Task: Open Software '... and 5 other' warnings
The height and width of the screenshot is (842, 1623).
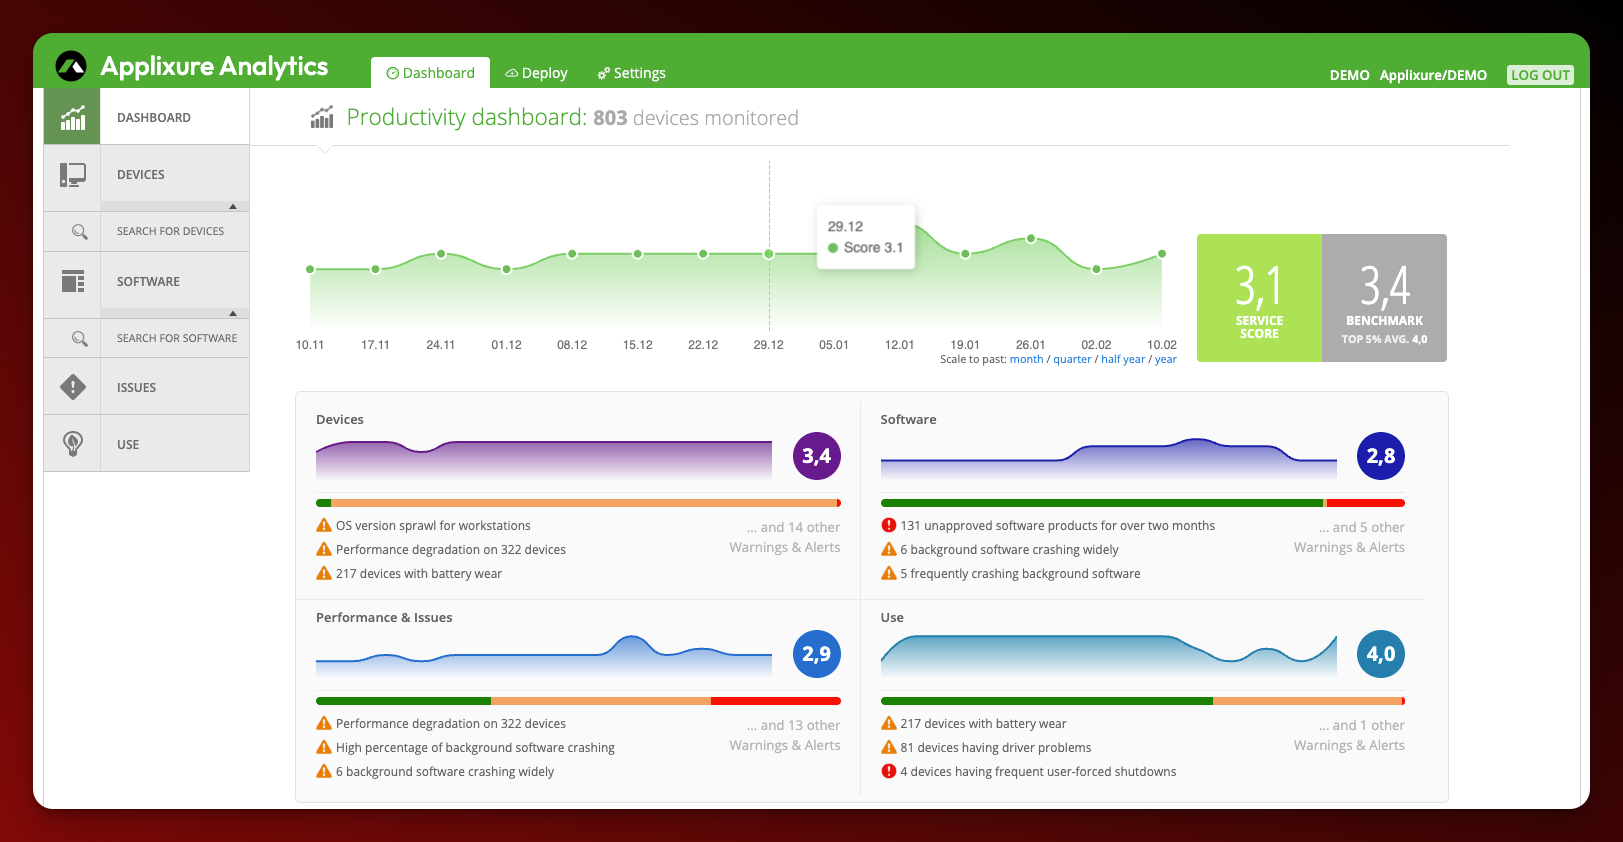Action: pos(1349,537)
